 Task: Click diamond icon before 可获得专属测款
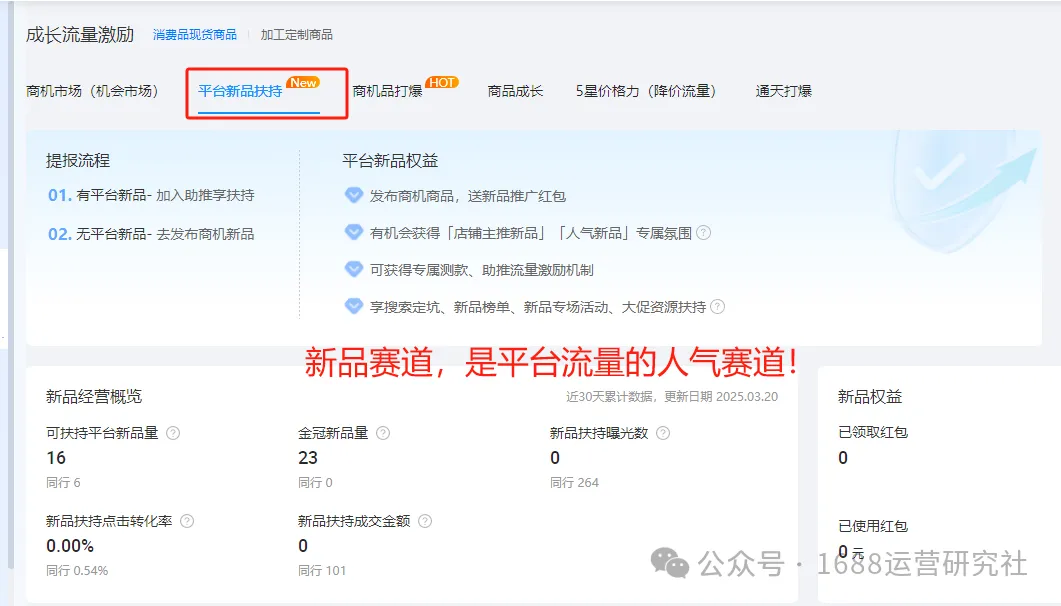(x=354, y=269)
